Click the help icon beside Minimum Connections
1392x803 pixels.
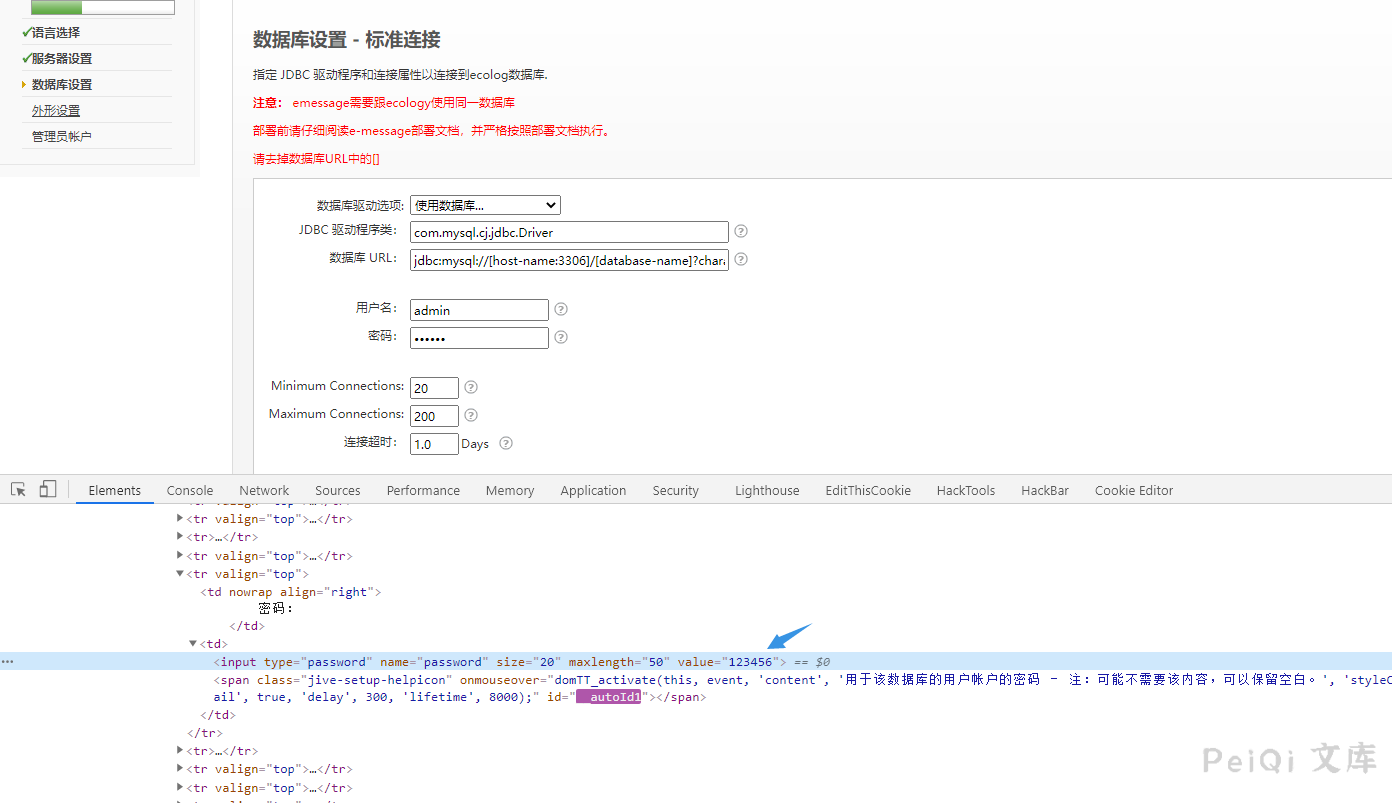click(470, 387)
